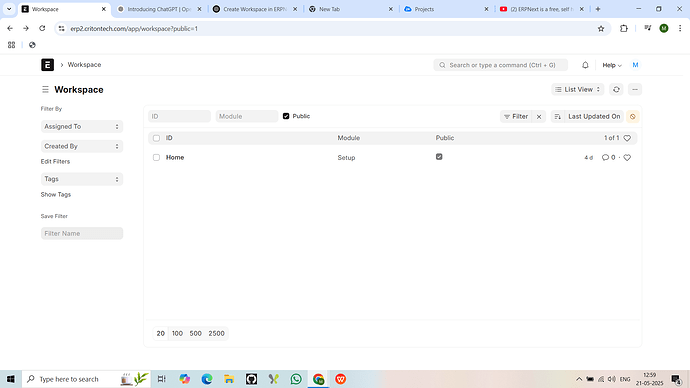Open the Help menu
This screenshot has width=690, height=388.
pos(612,65)
